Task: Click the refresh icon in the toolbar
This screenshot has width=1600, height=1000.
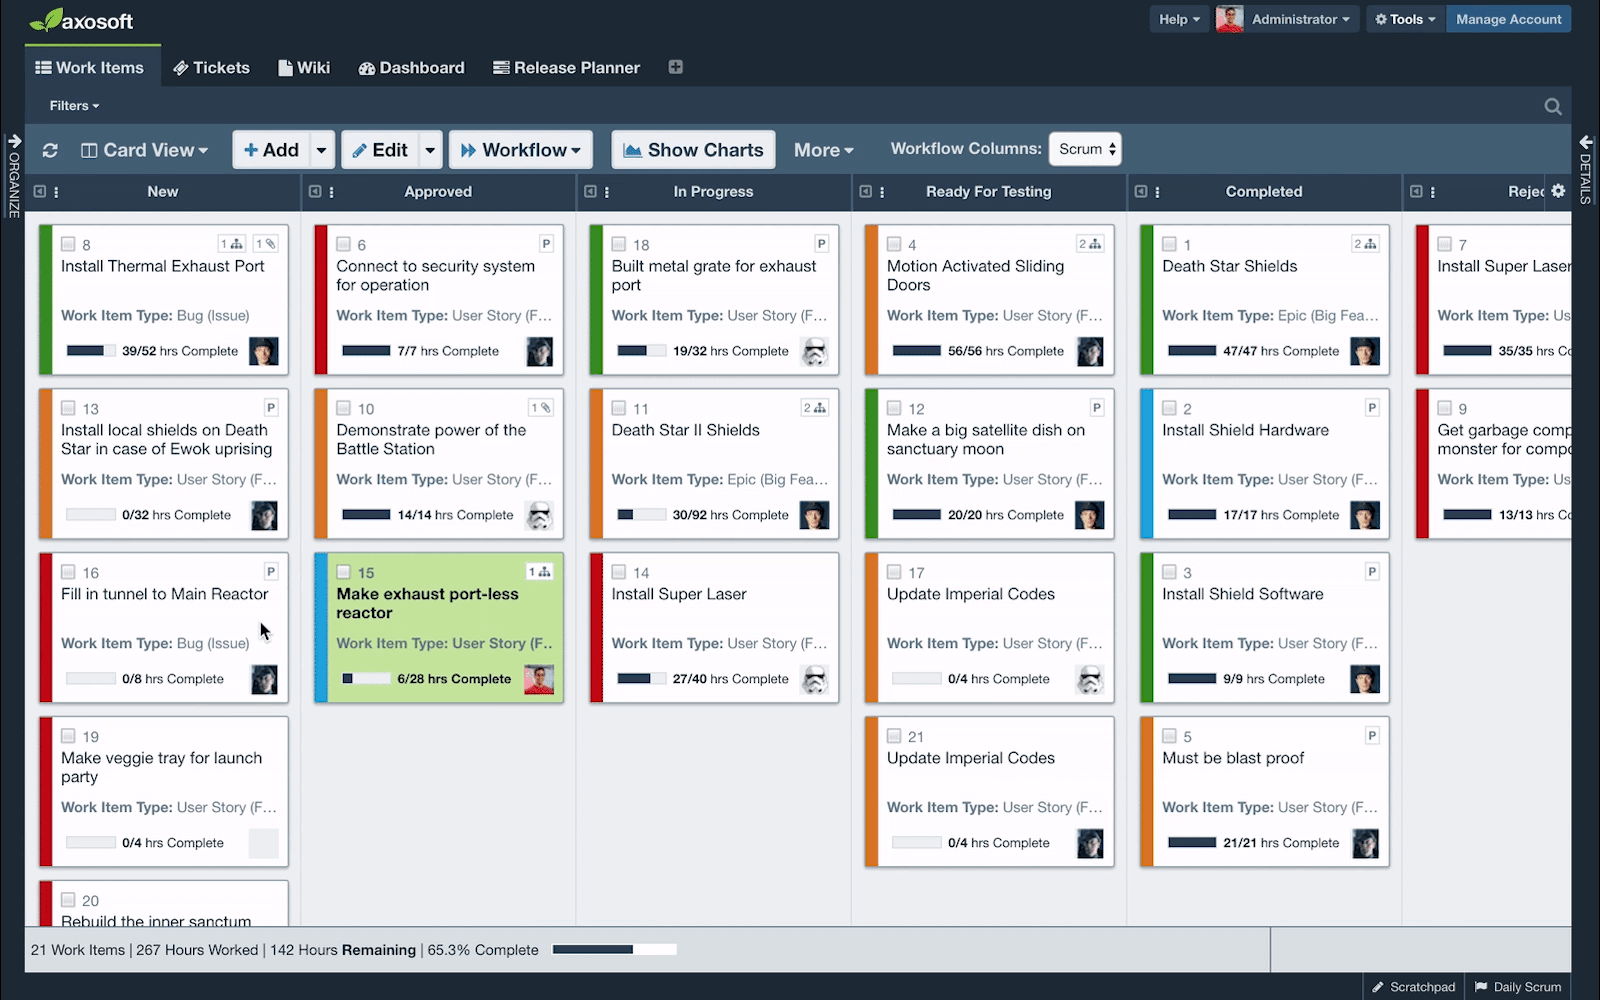Action: point(50,150)
